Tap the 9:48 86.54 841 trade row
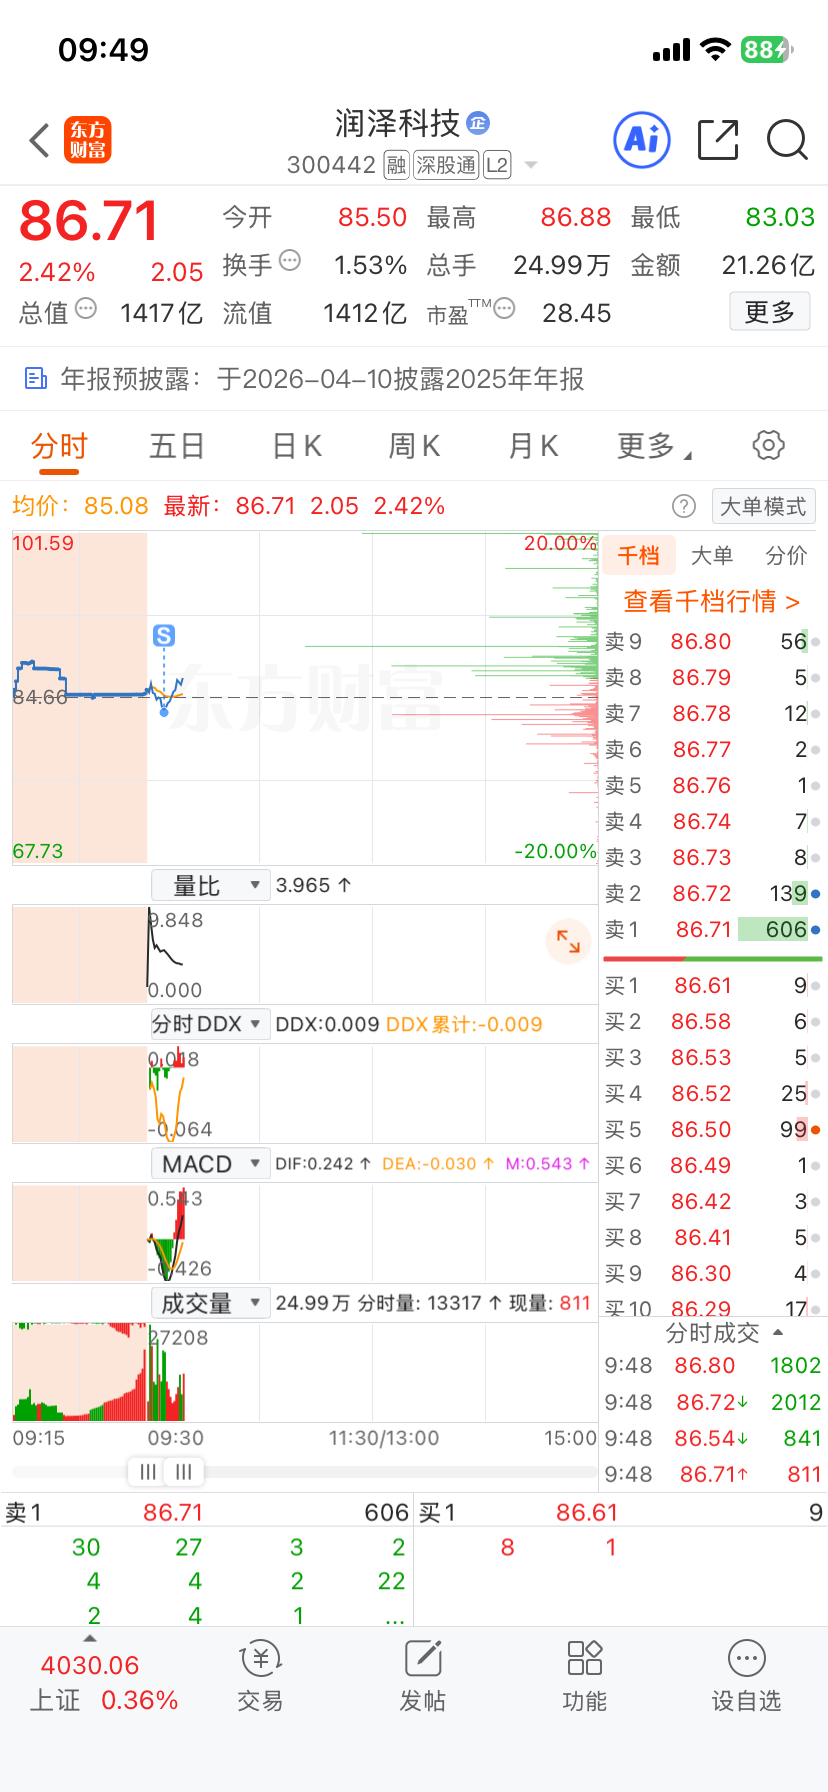828x1792 pixels. 712,1439
